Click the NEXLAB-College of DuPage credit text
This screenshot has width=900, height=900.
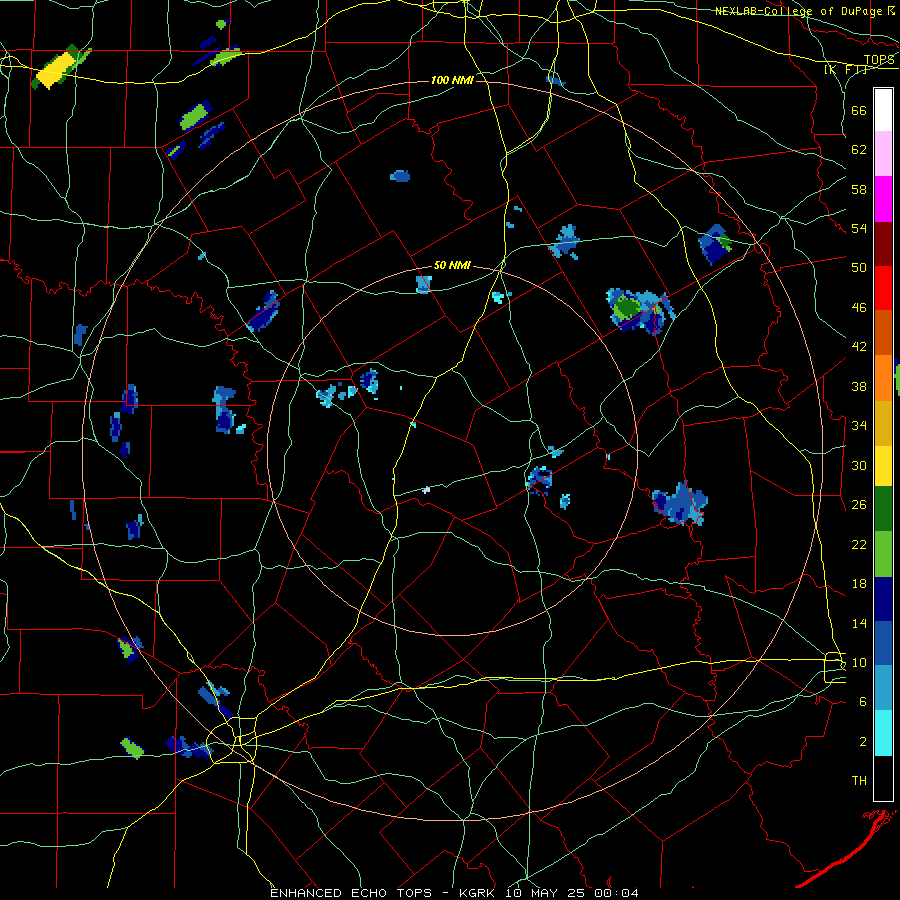[805, 11]
